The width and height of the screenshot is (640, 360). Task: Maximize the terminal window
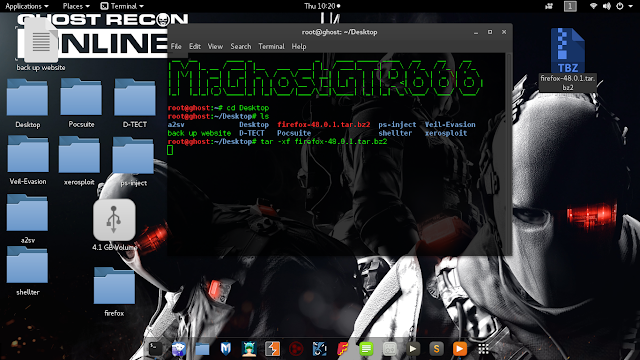coord(490,32)
